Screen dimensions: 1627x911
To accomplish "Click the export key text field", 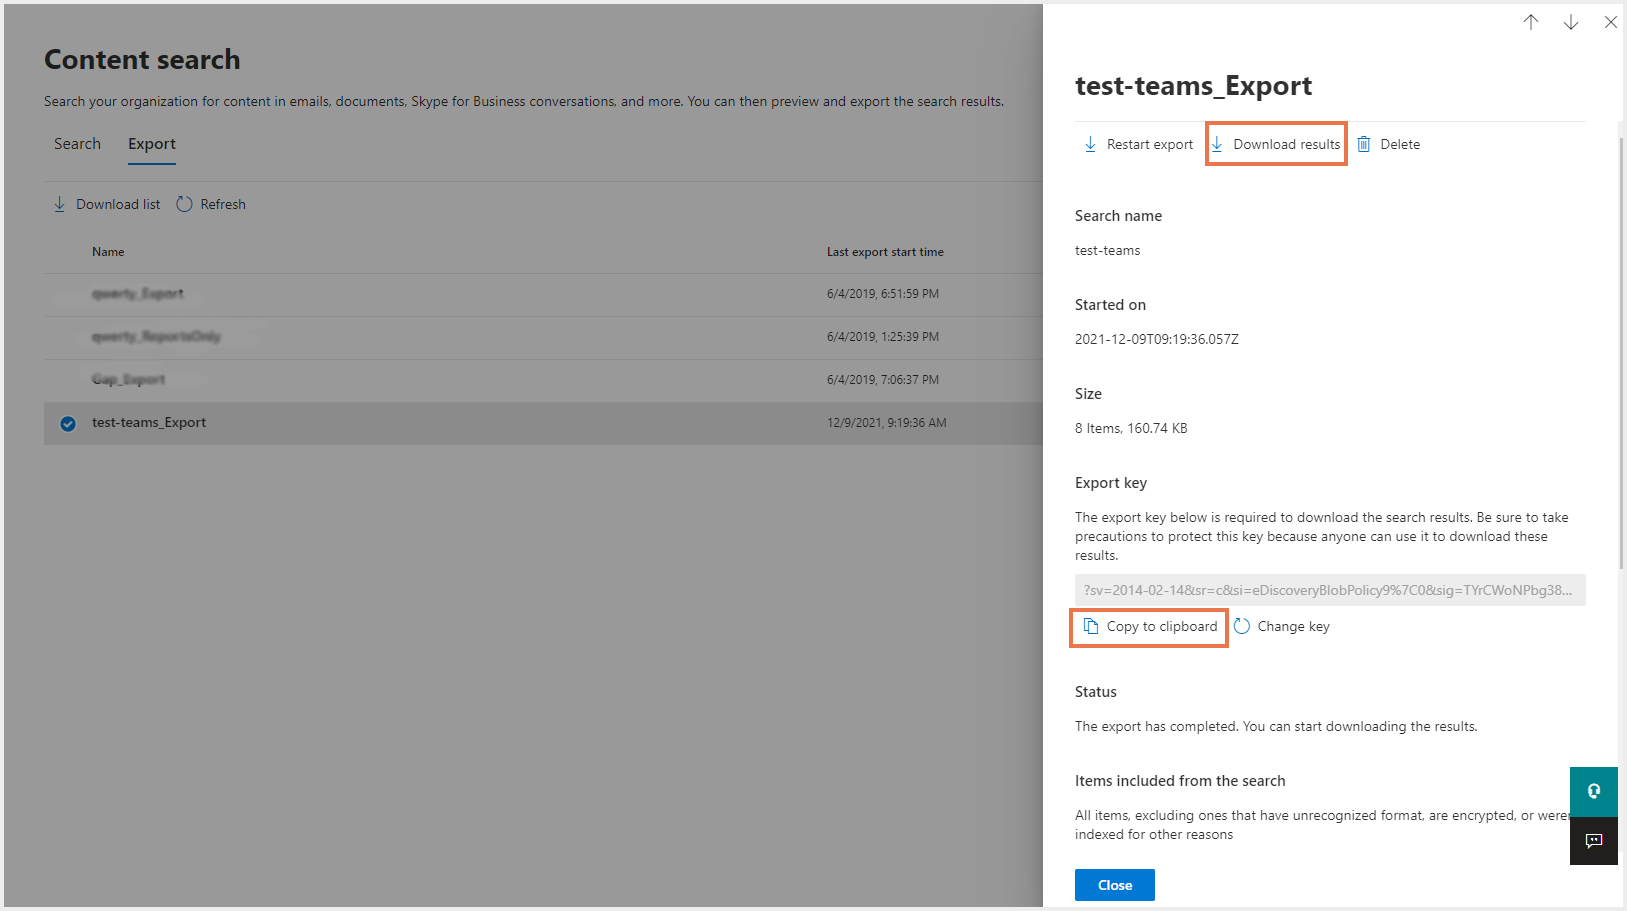I will (x=1329, y=591).
